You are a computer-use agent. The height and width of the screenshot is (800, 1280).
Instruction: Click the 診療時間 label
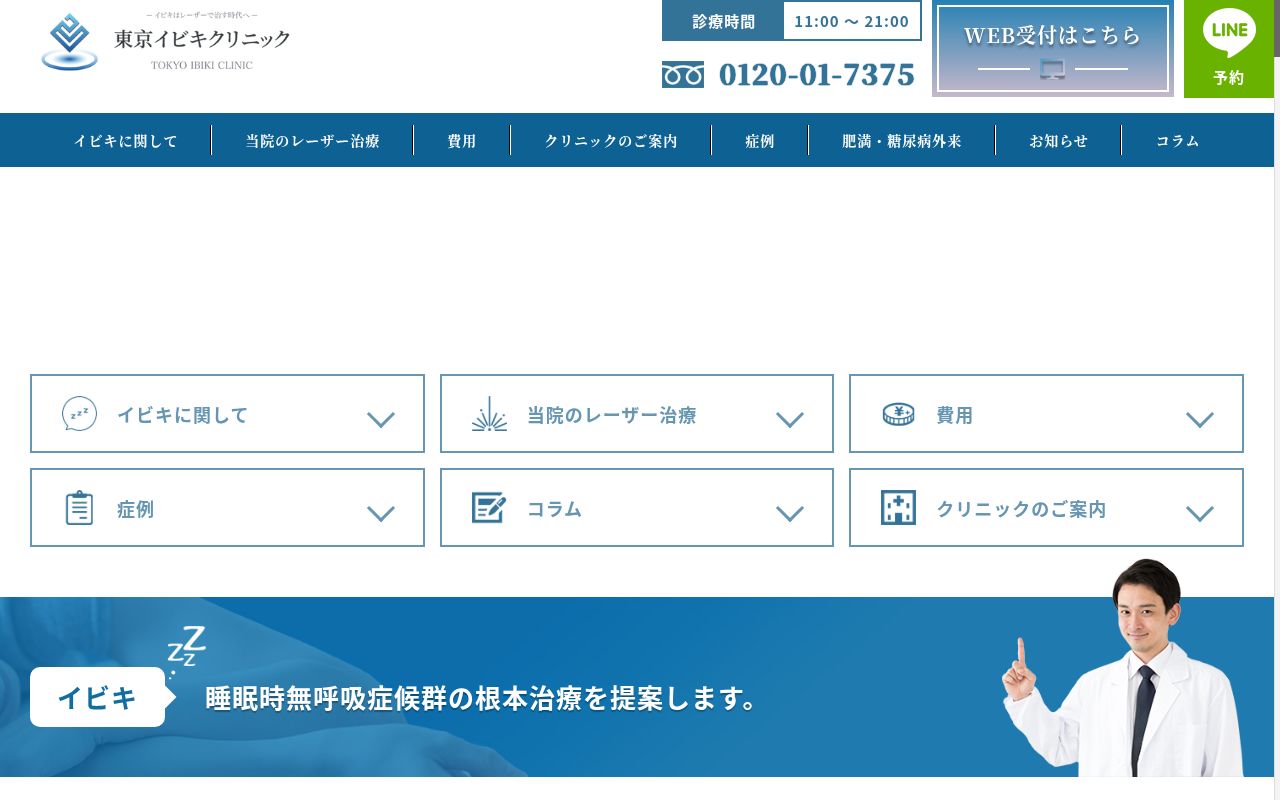pyautogui.click(x=723, y=21)
